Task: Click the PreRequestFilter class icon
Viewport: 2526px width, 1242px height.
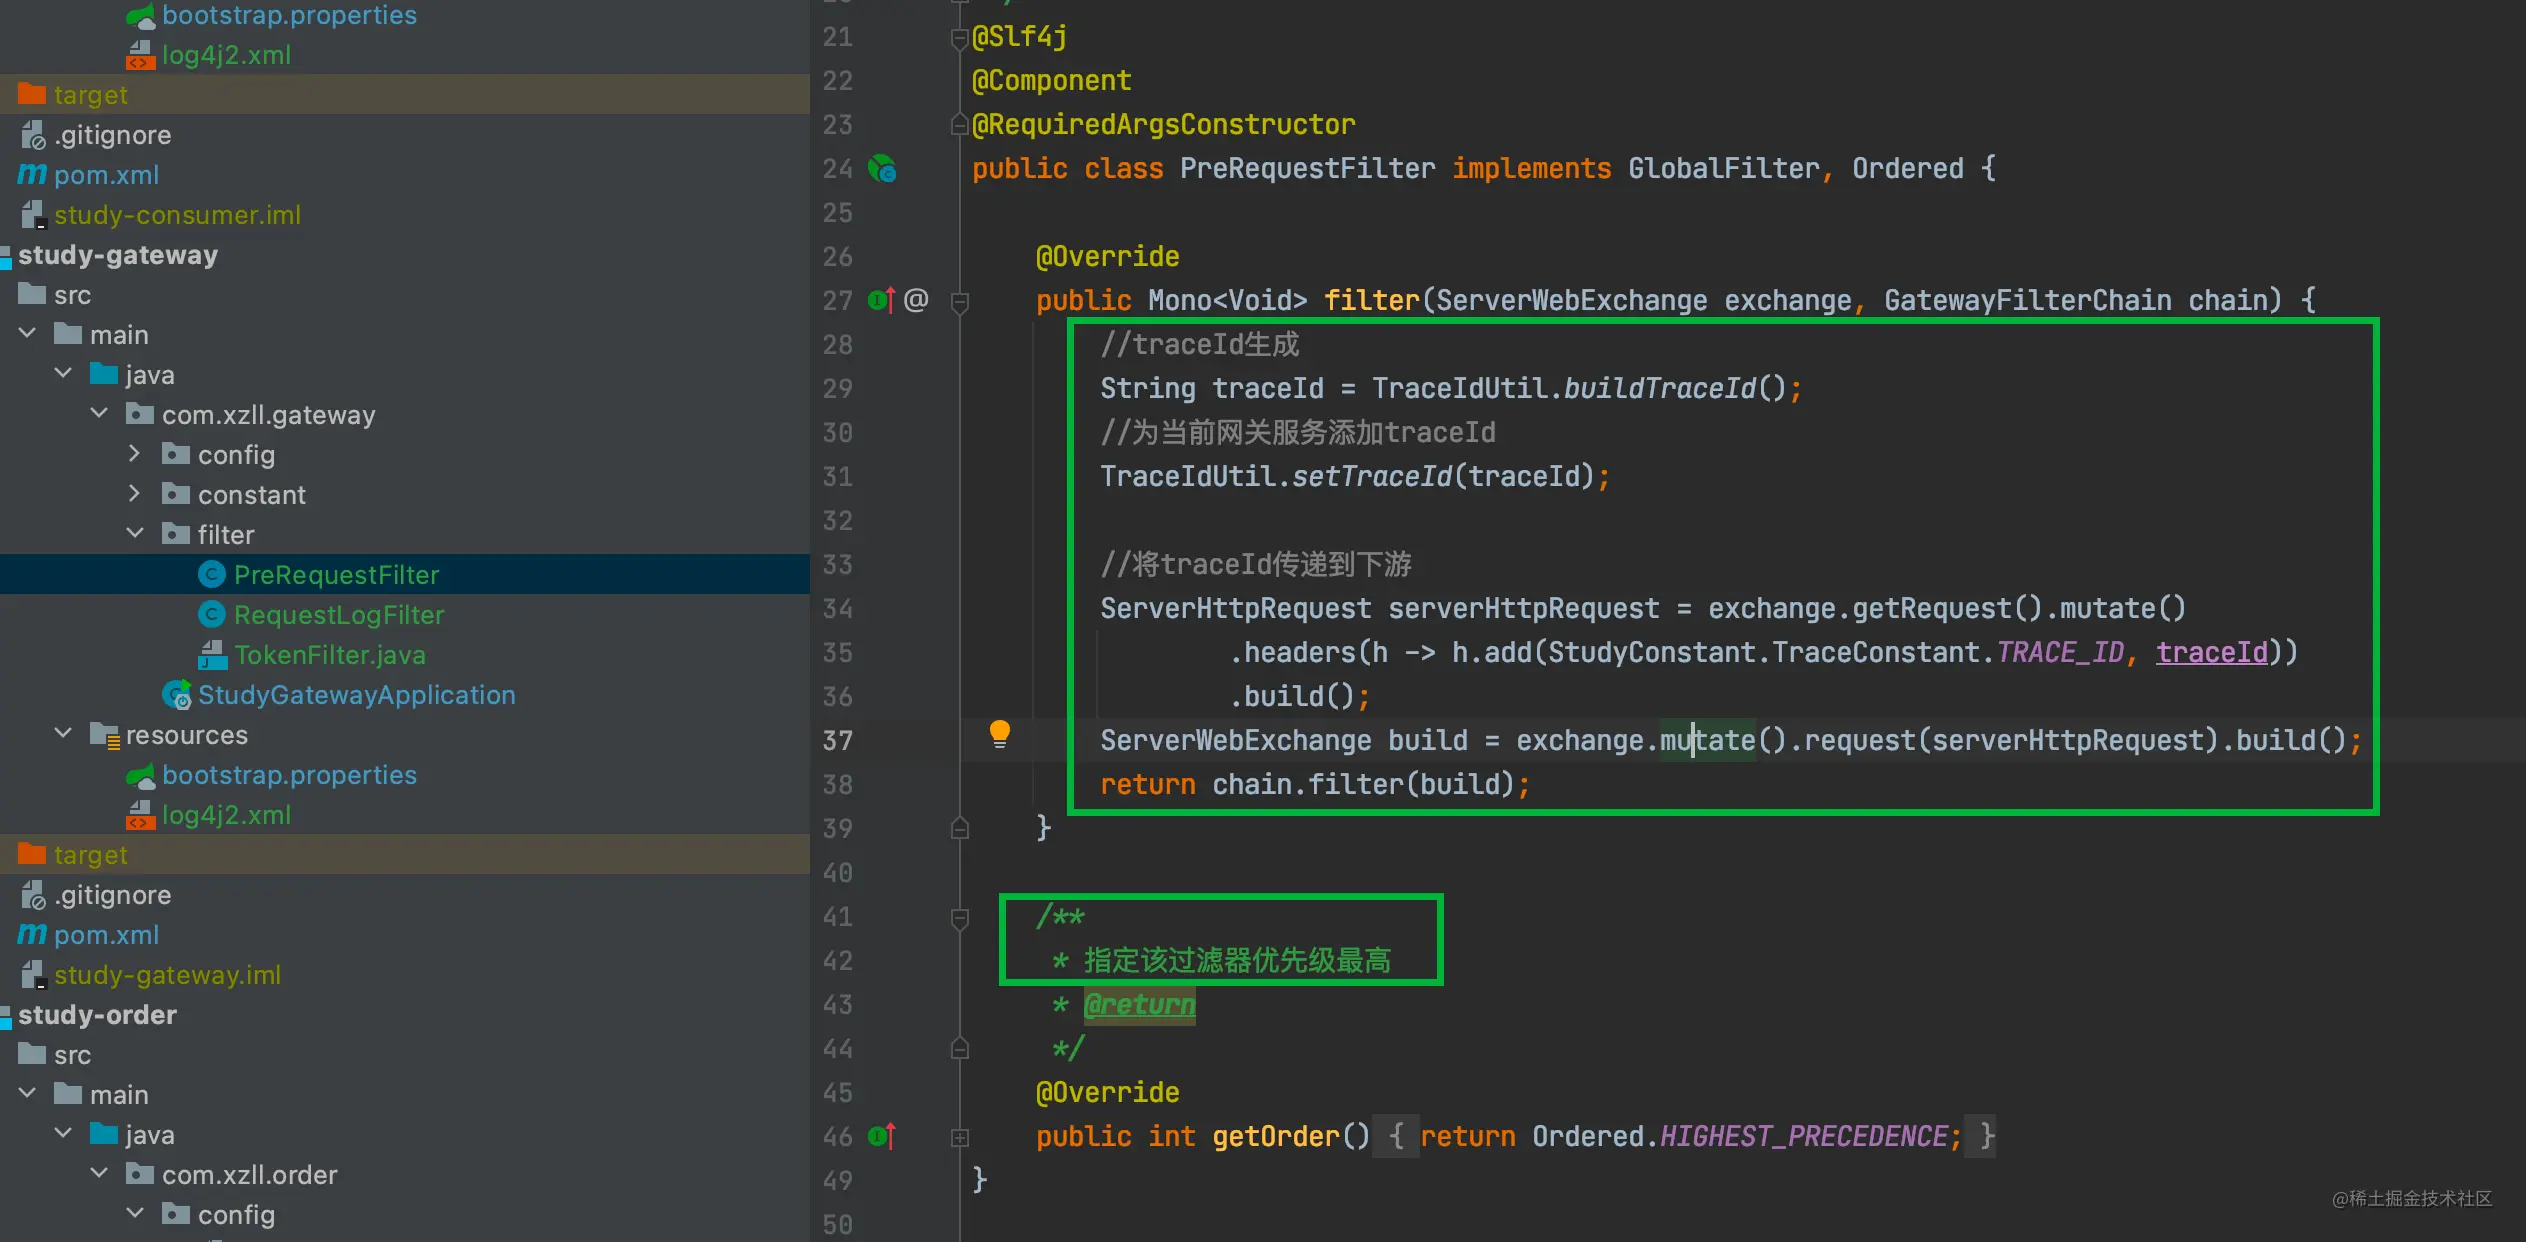Action: click(x=212, y=574)
